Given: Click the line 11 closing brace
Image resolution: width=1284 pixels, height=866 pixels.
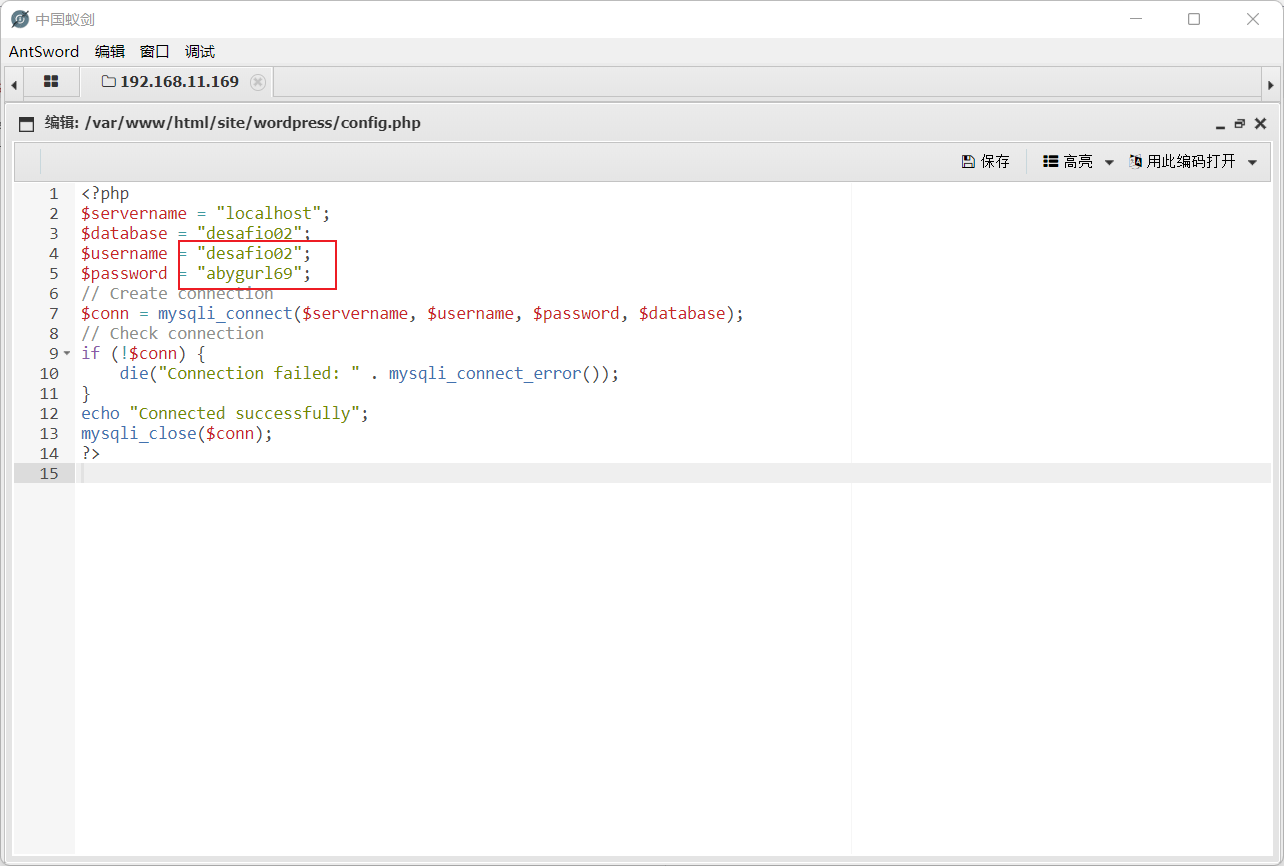Looking at the screenshot, I should click(86, 393).
